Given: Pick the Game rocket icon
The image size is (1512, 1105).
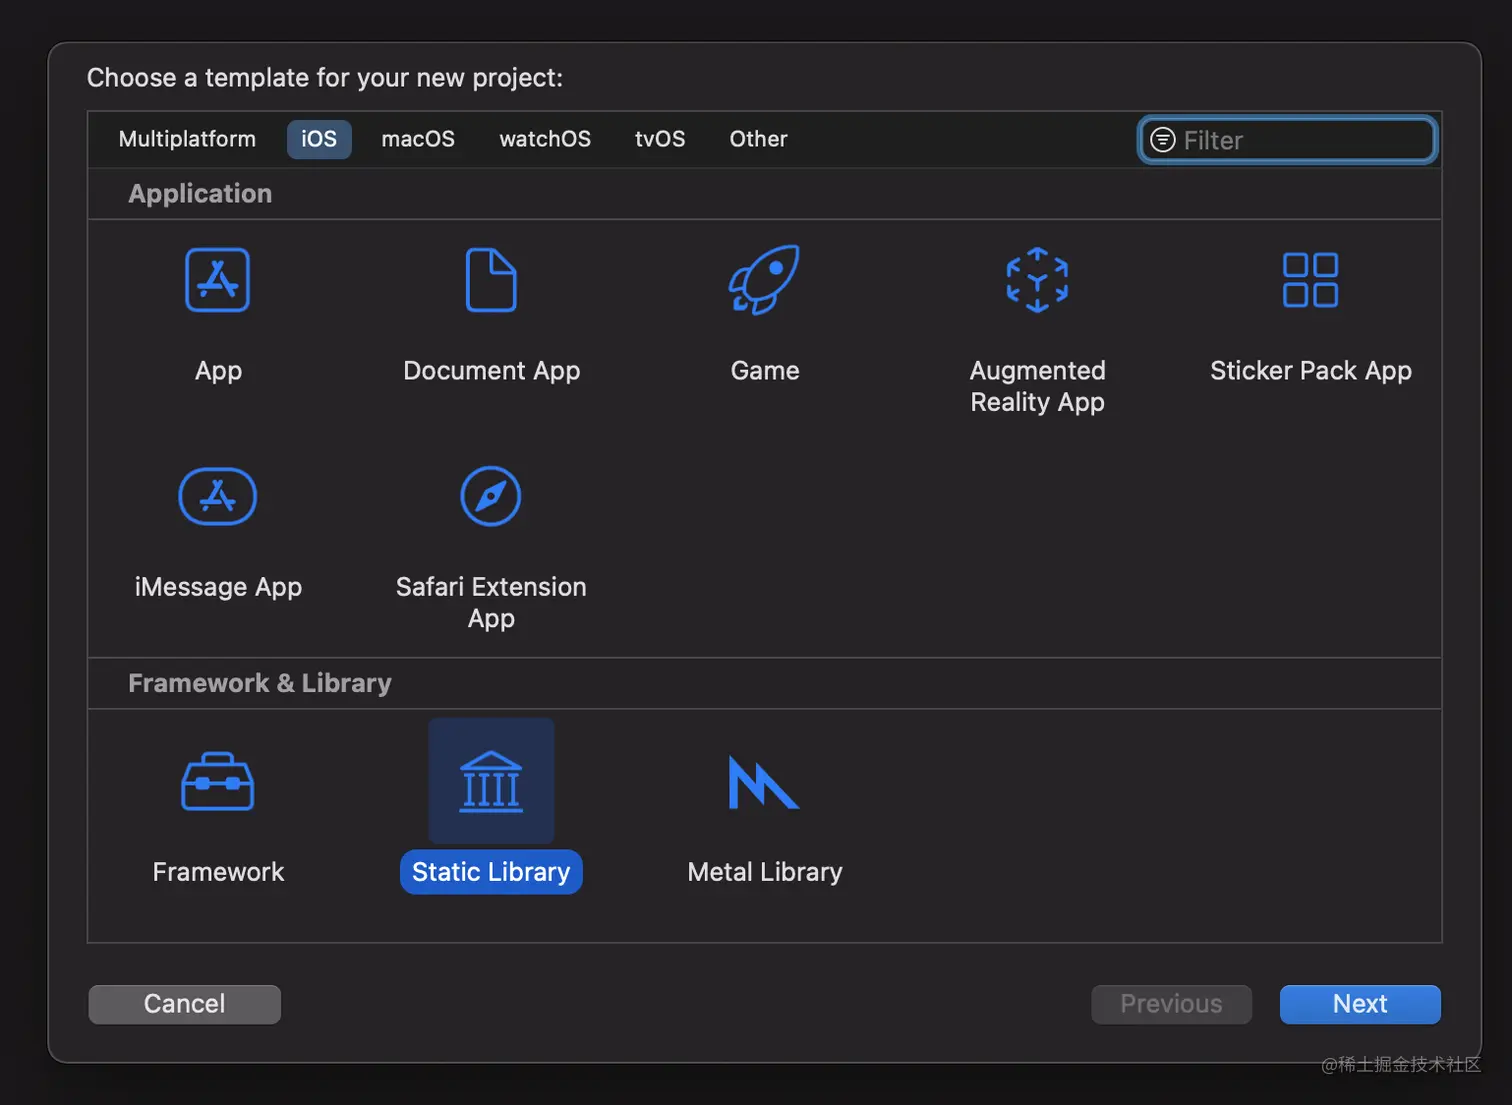Looking at the screenshot, I should click(764, 280).
